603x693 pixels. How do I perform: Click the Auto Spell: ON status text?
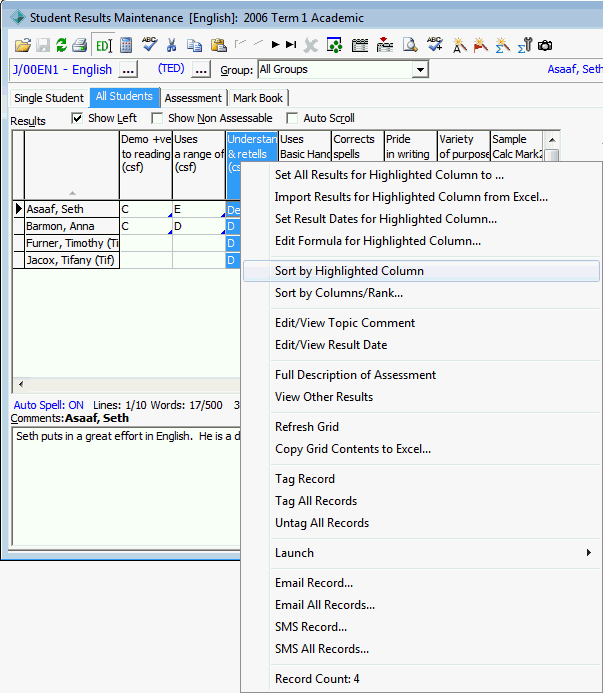click(x=49, y=405)
